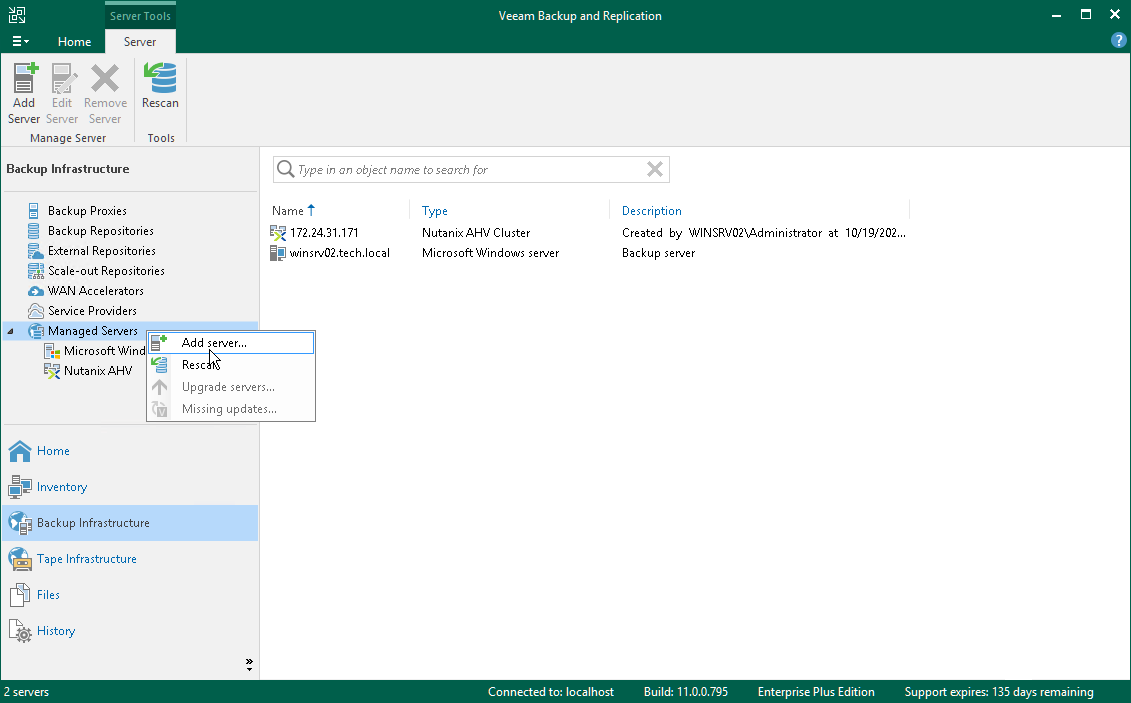Select Service Providers node
The width and height of the screenshot is (1131, 703).
[92, 311]
